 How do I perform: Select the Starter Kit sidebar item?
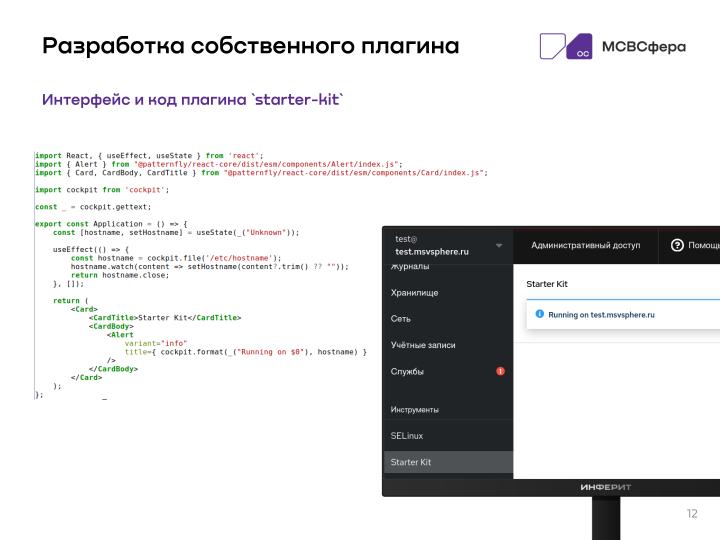pos(448,462)
